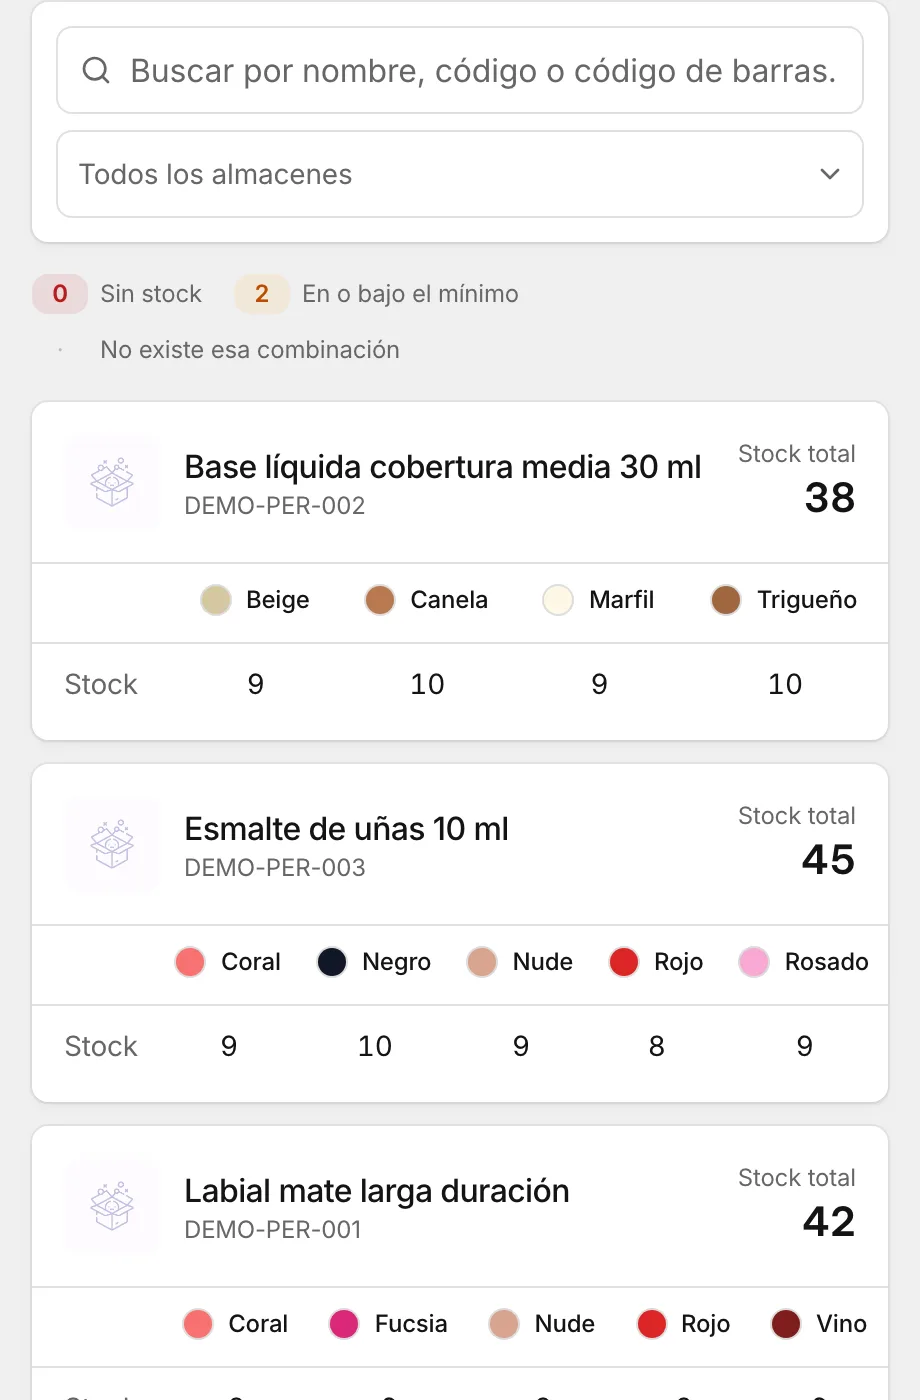
Task: Click Canela stock value 10
Action: 428,684
